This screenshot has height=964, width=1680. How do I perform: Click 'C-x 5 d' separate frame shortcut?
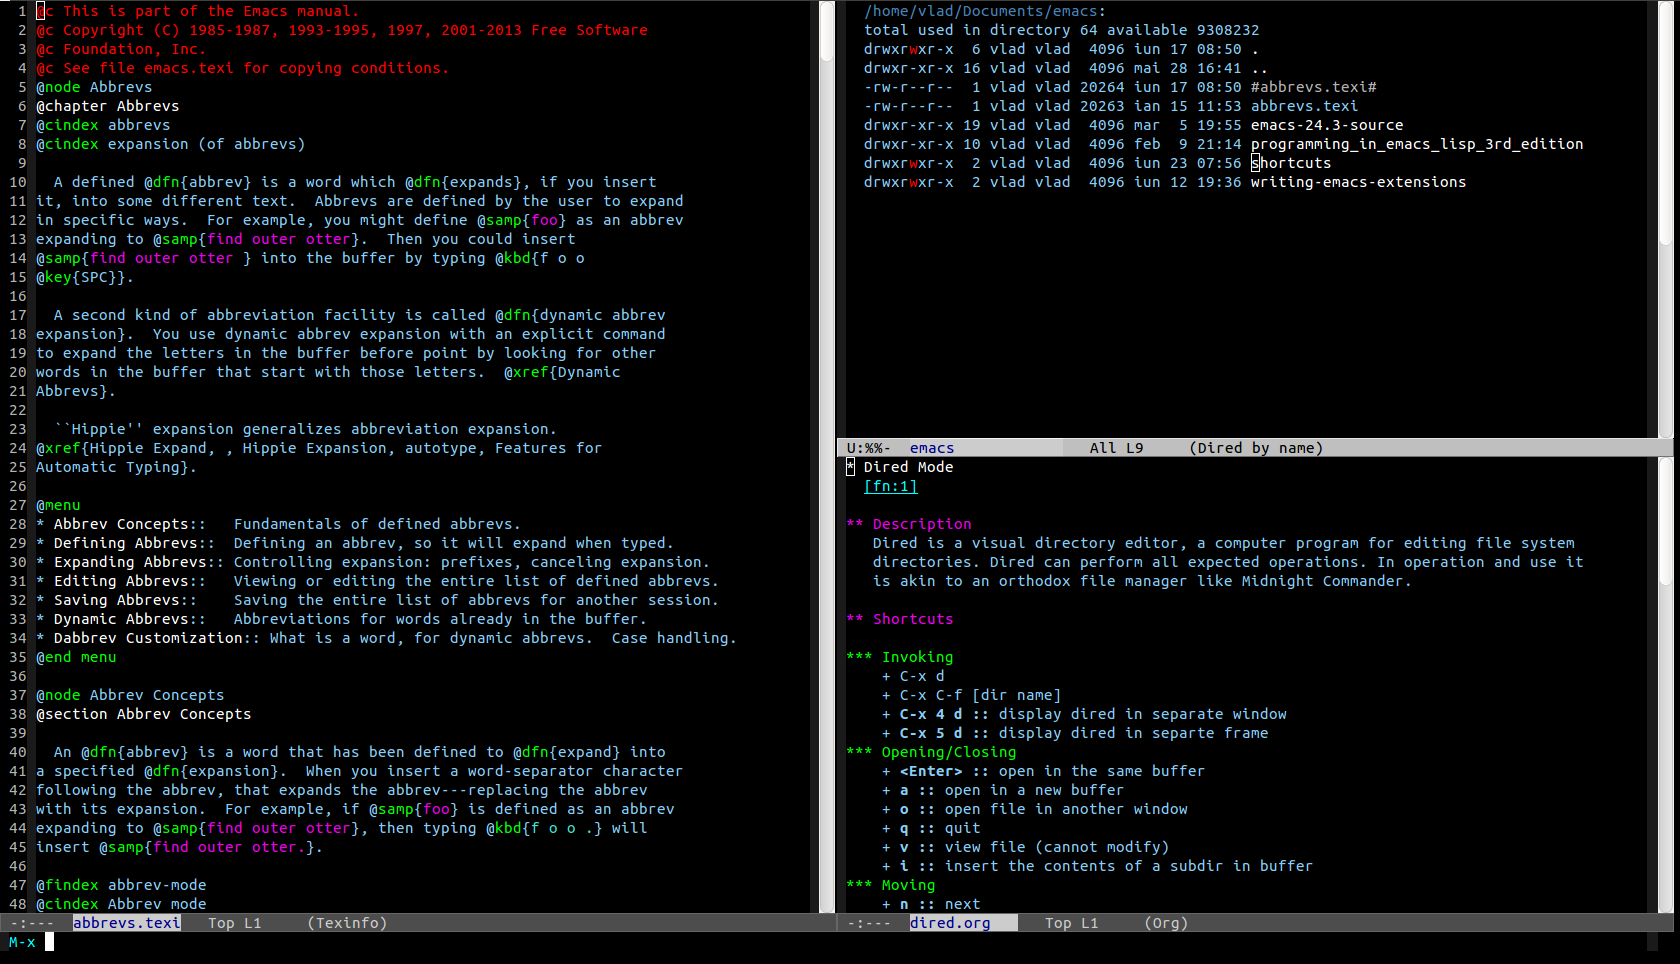click(x=1075, y=733)
